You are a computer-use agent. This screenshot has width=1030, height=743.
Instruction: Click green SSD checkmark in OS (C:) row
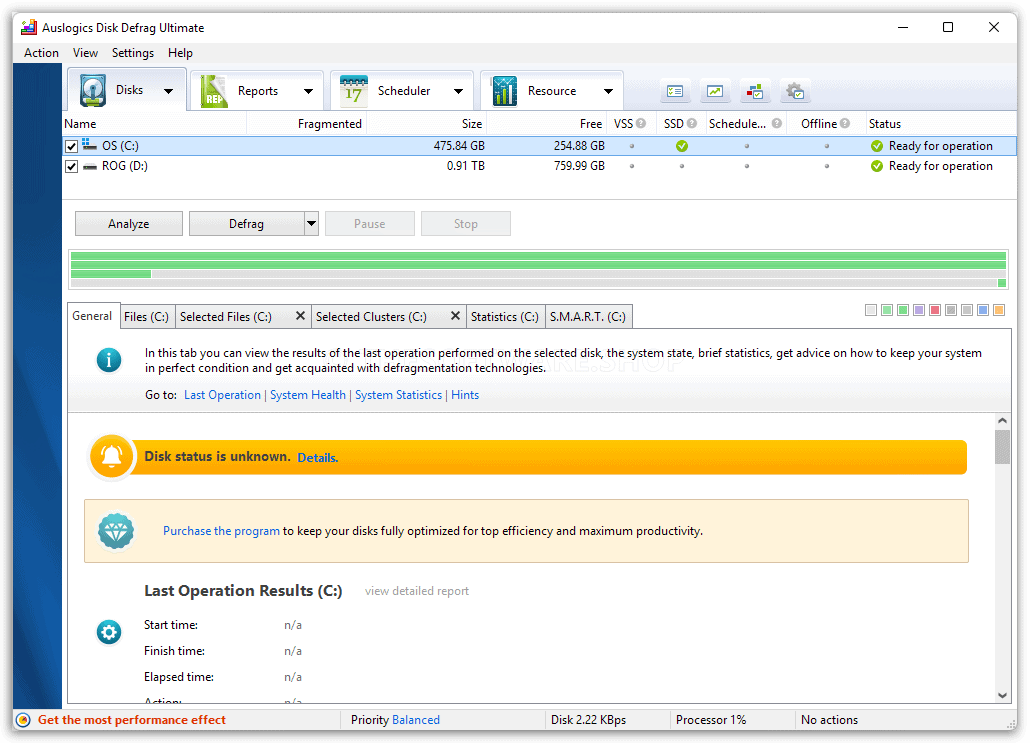[x=682, y=146]
